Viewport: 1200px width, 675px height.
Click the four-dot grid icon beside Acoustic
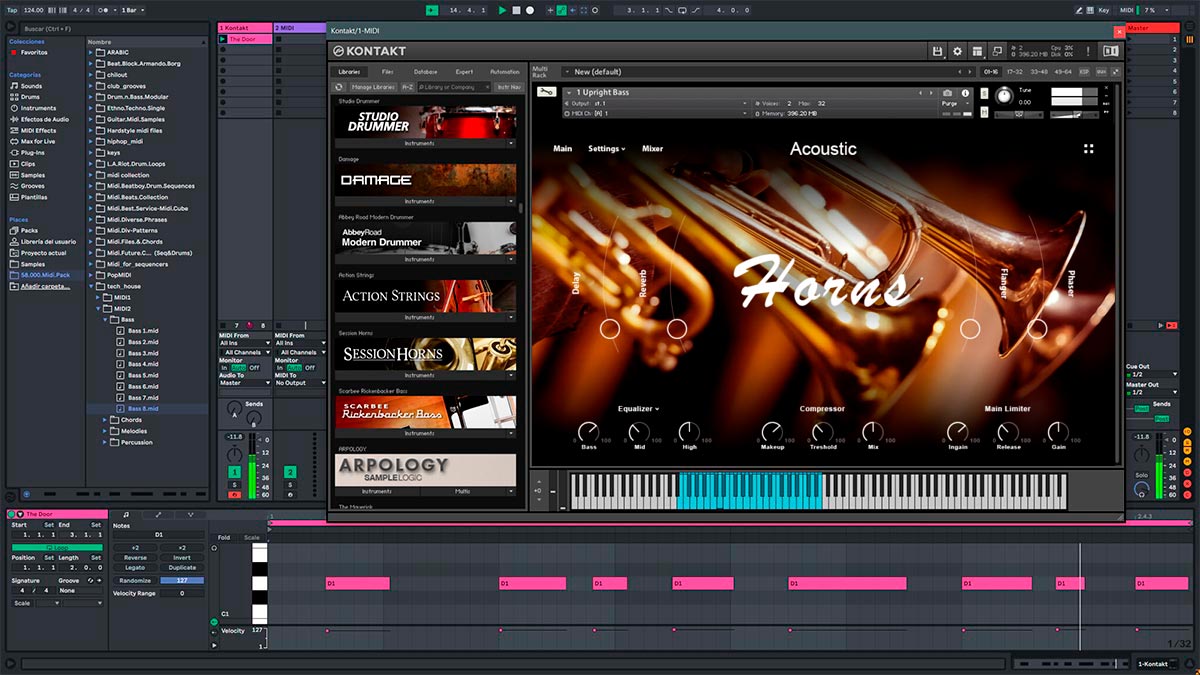click(1088, 148)
